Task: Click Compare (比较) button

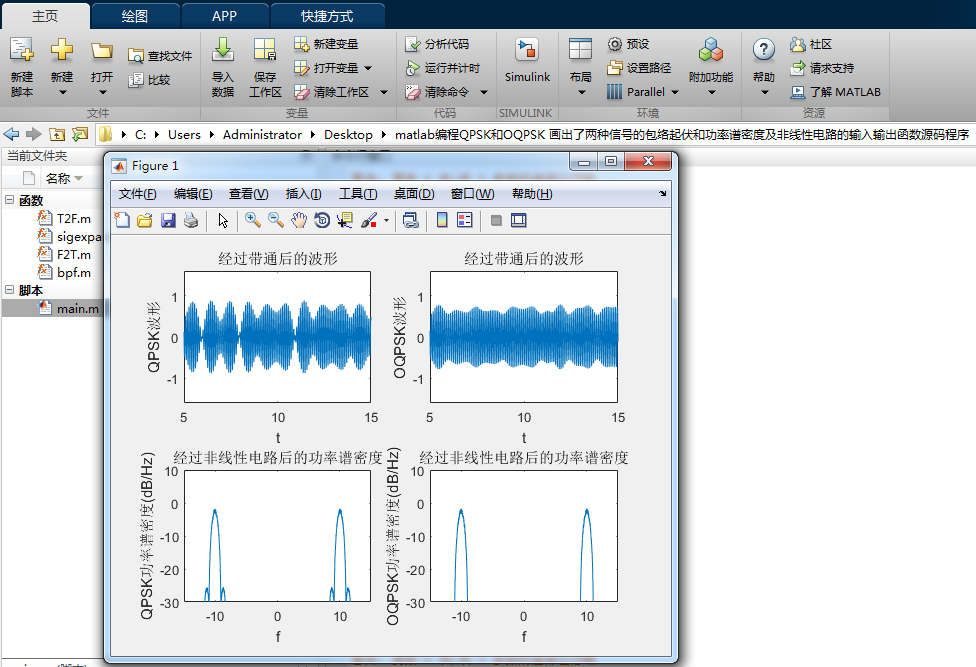Action: coord(149,80)
